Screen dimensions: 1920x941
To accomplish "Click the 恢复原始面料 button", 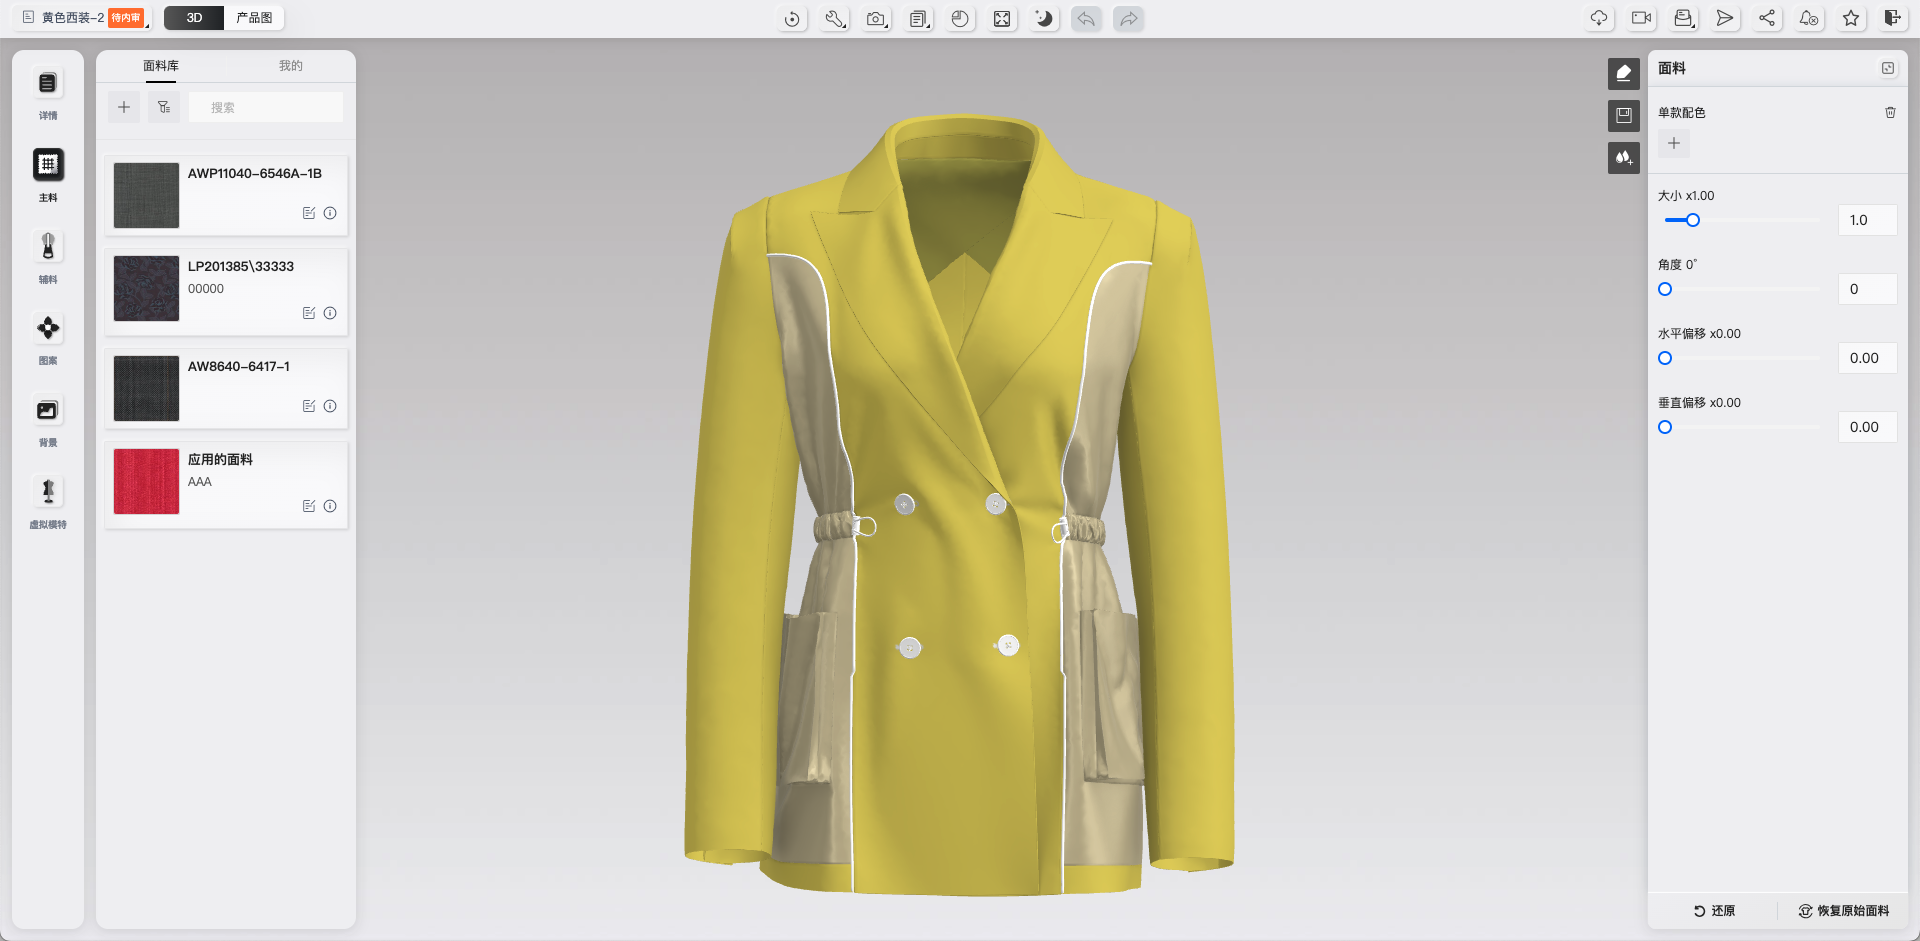I will [1844, 911].
